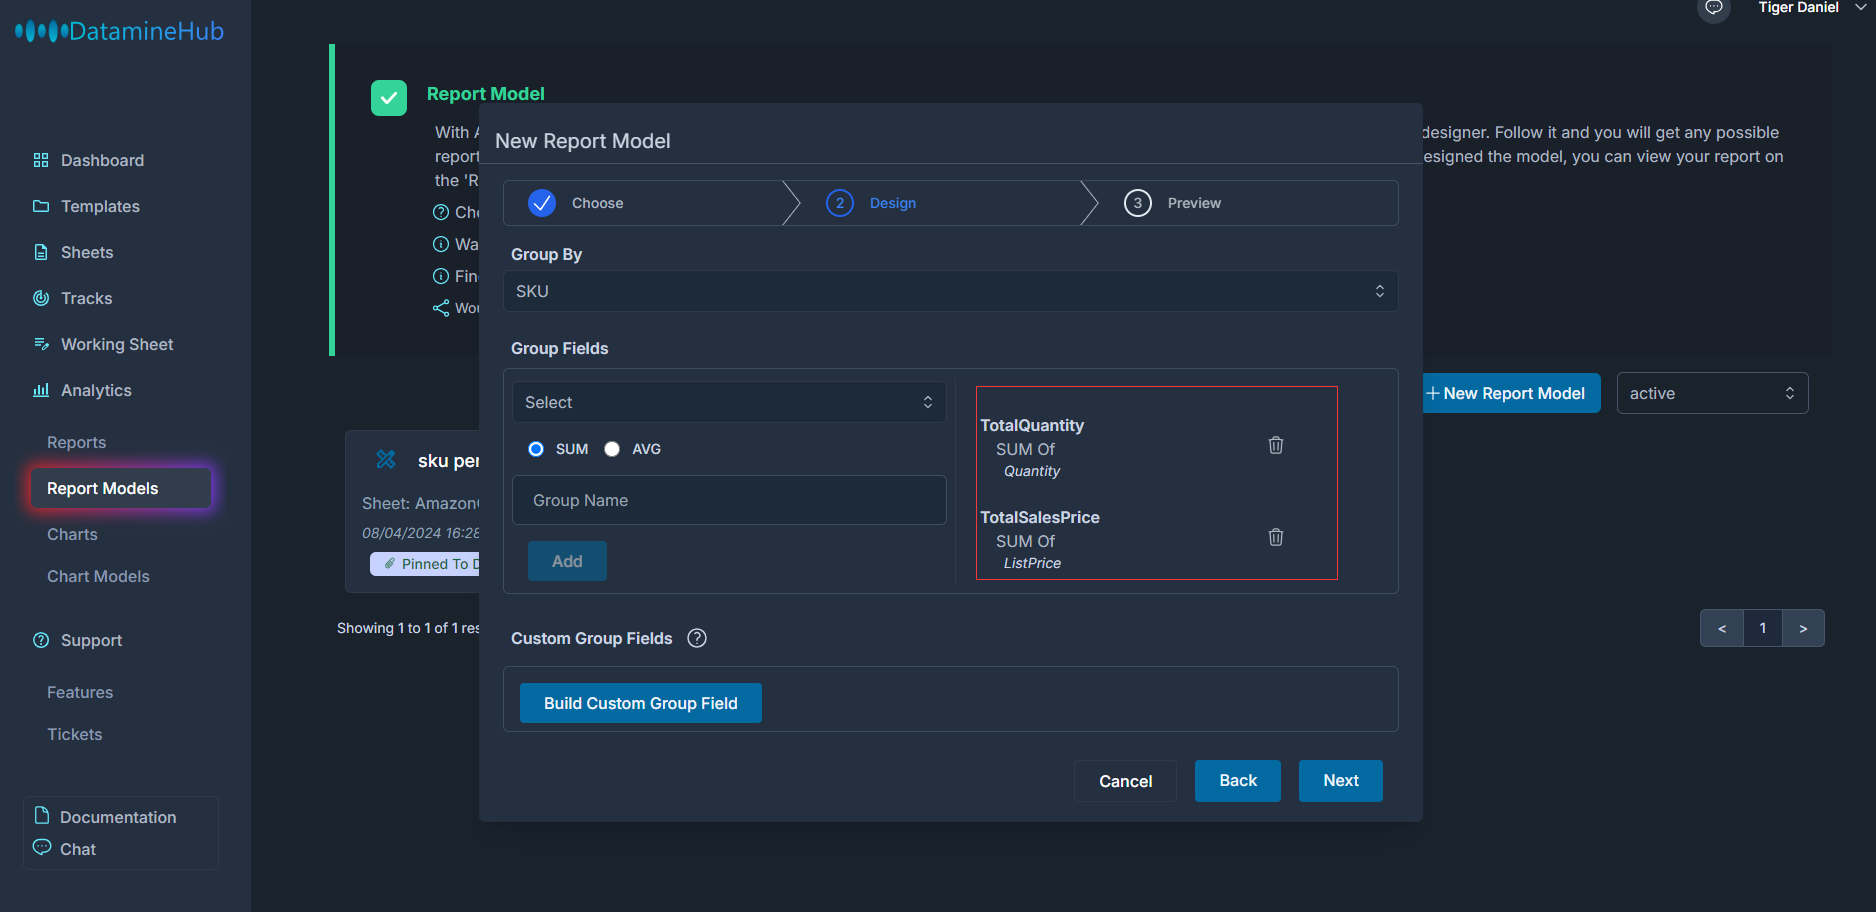Image resolution: width=1876 pixels, height=912 pixels.
Task: Open Tickets under Support
Action: [74, 734]
